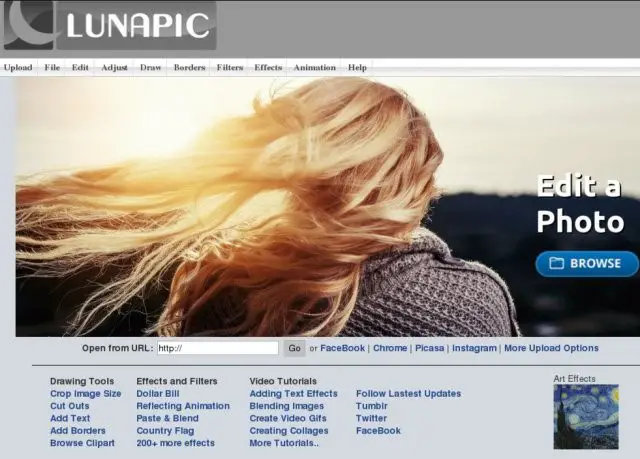Open the Draw menu
Screen dimensions: 640x459
(x=151, y=68)
